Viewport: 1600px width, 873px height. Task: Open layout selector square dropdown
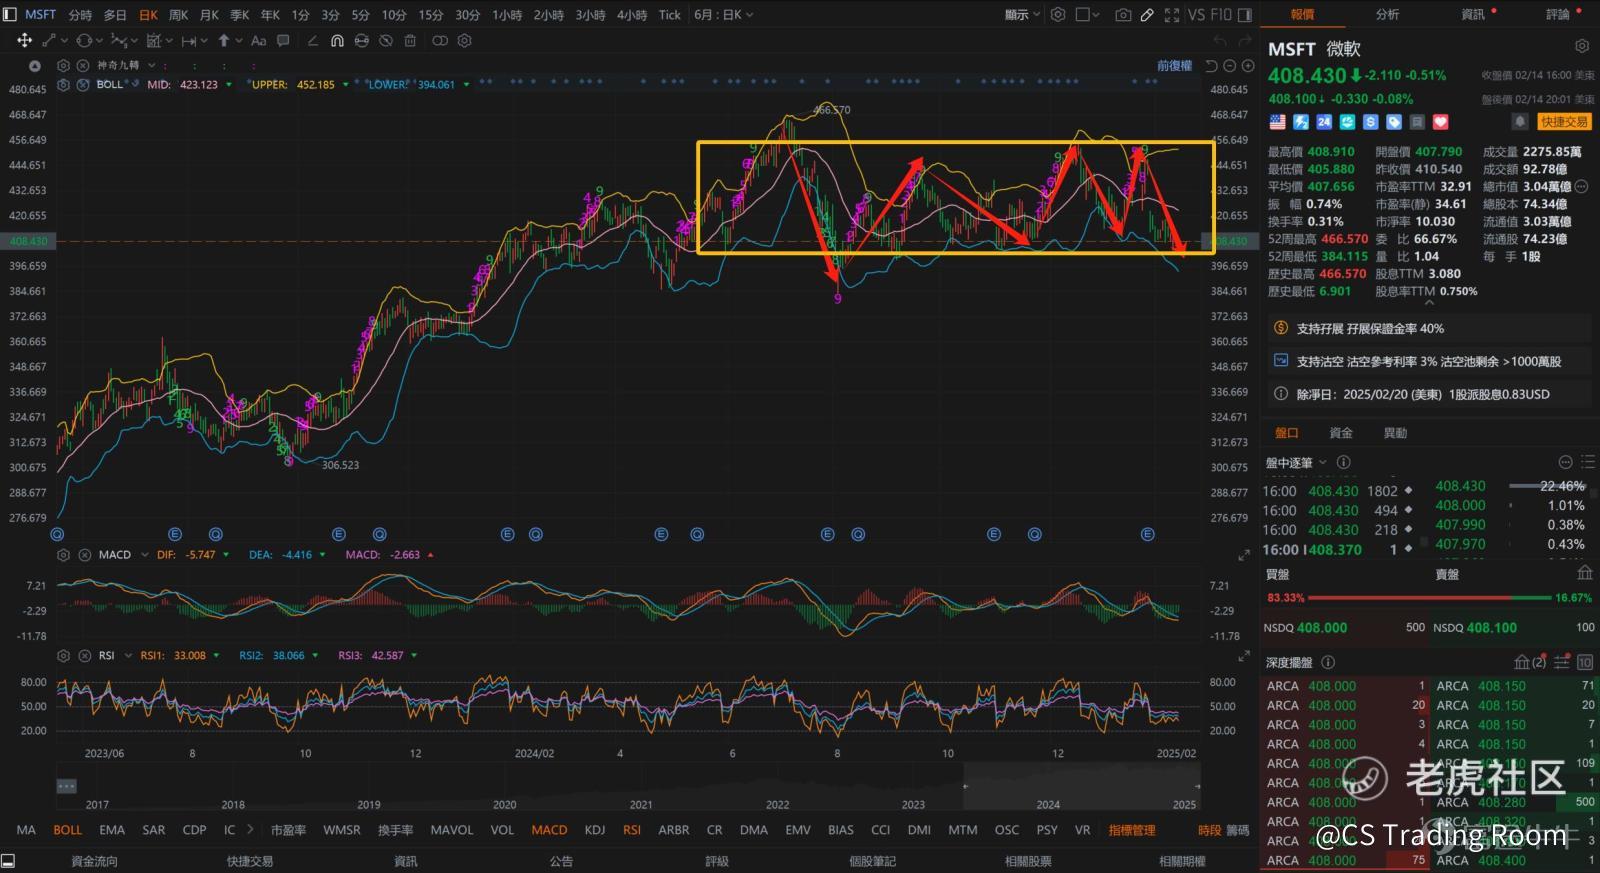tap(1088, 15)
